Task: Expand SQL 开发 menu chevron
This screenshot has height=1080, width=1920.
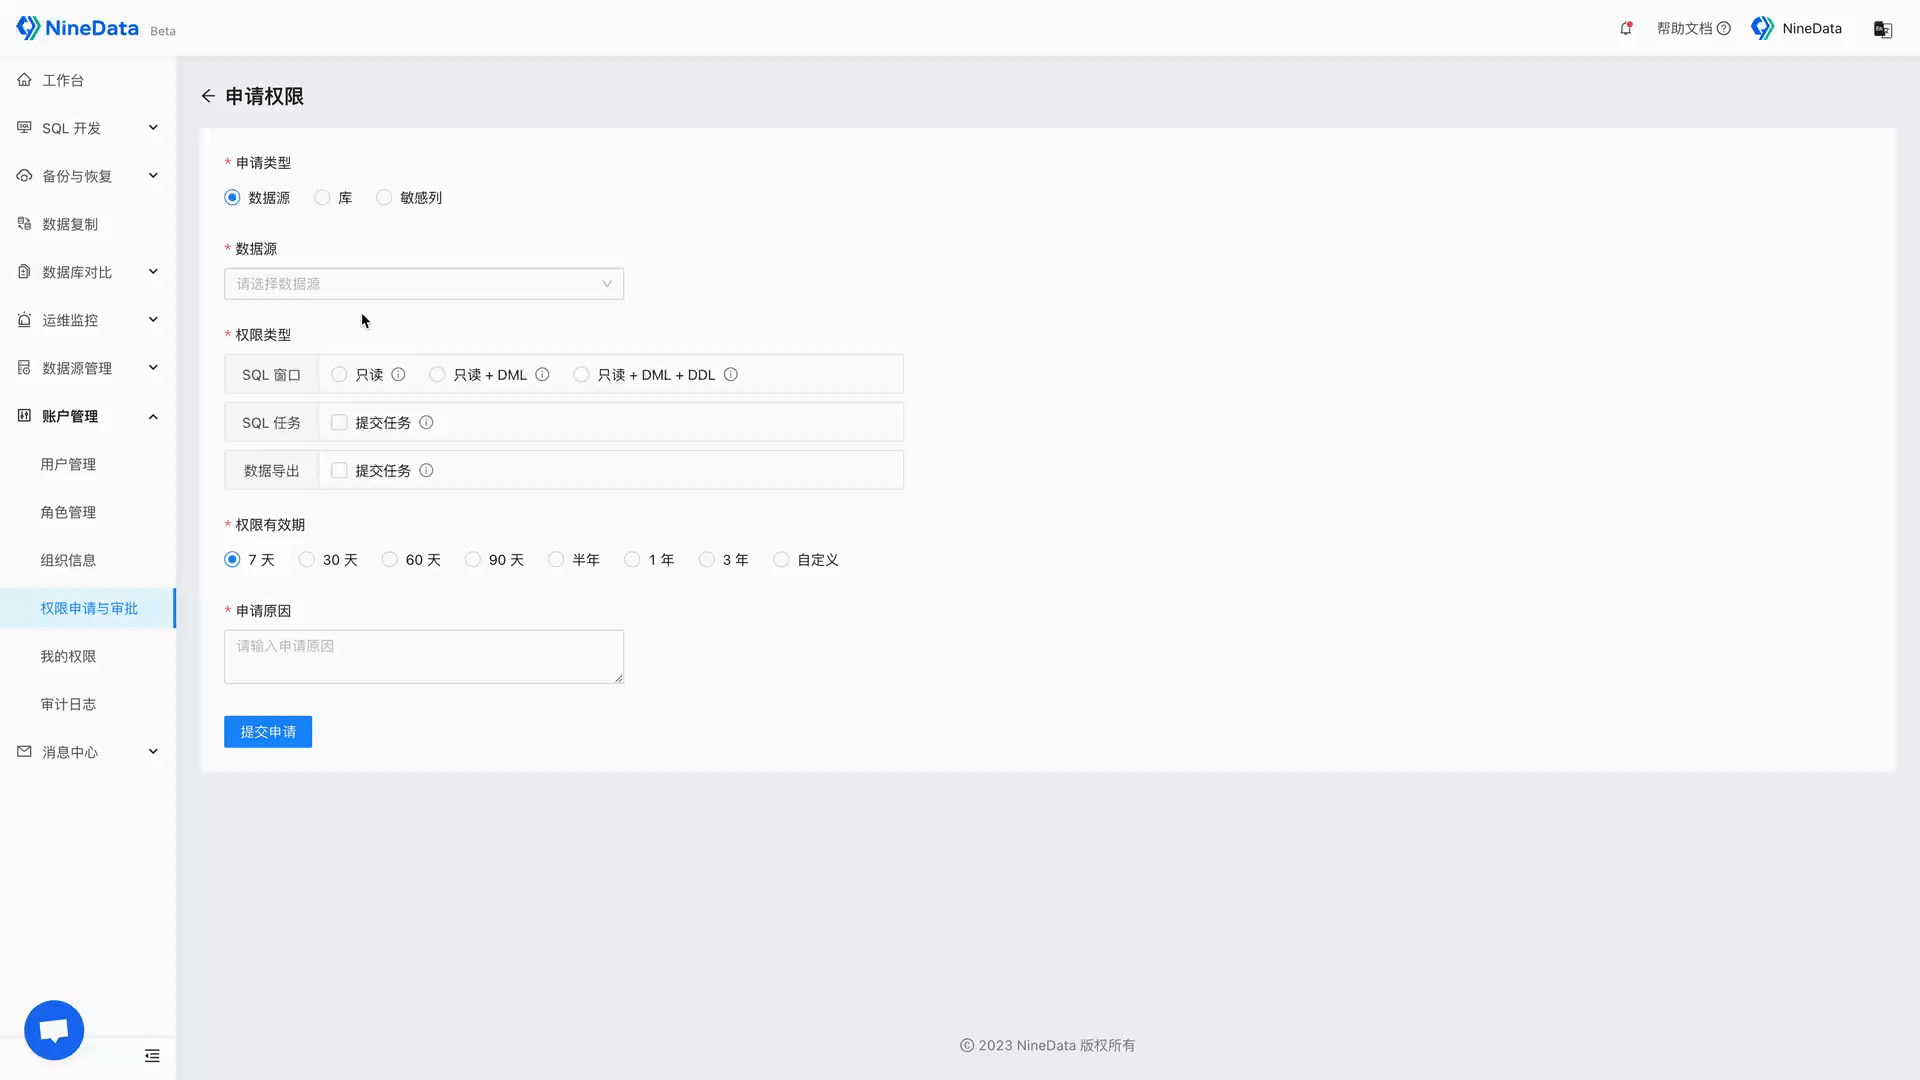Action: (x=153, y=128)
